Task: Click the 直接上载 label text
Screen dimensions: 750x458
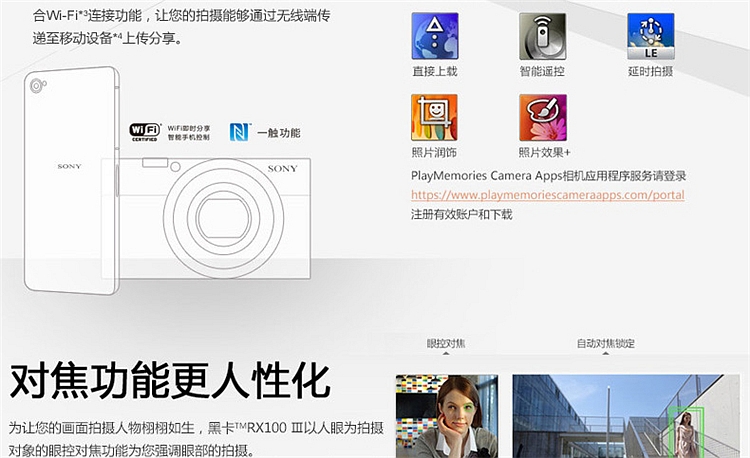Action: click(435, 71)
